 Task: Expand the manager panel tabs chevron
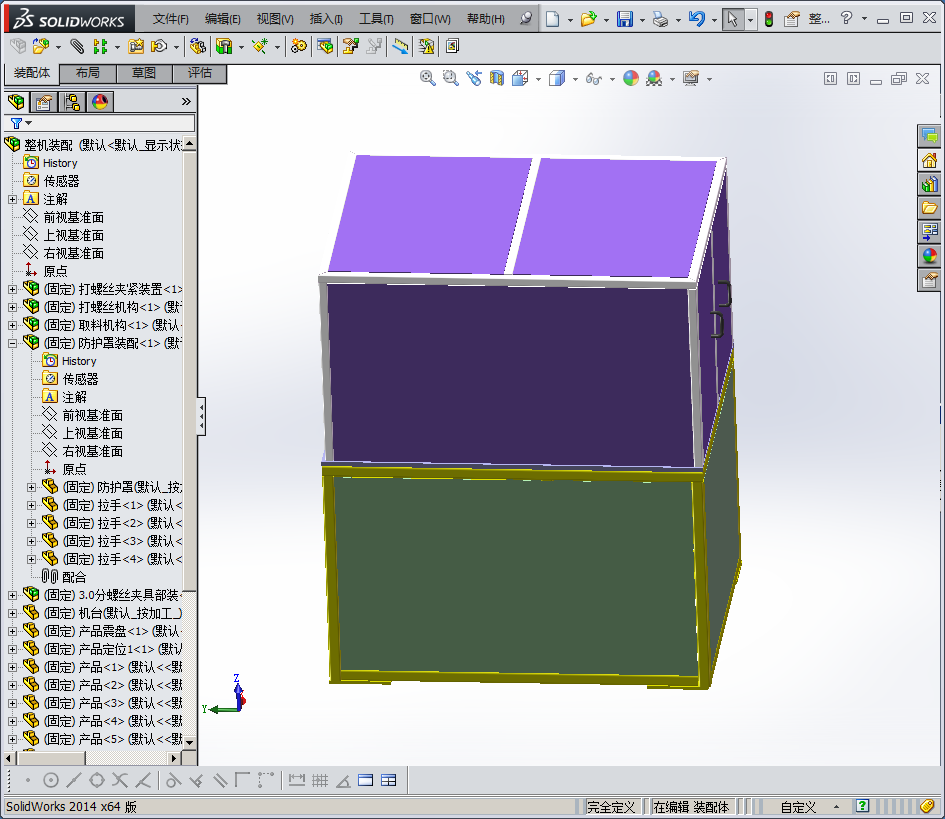(x=186, y=102)
